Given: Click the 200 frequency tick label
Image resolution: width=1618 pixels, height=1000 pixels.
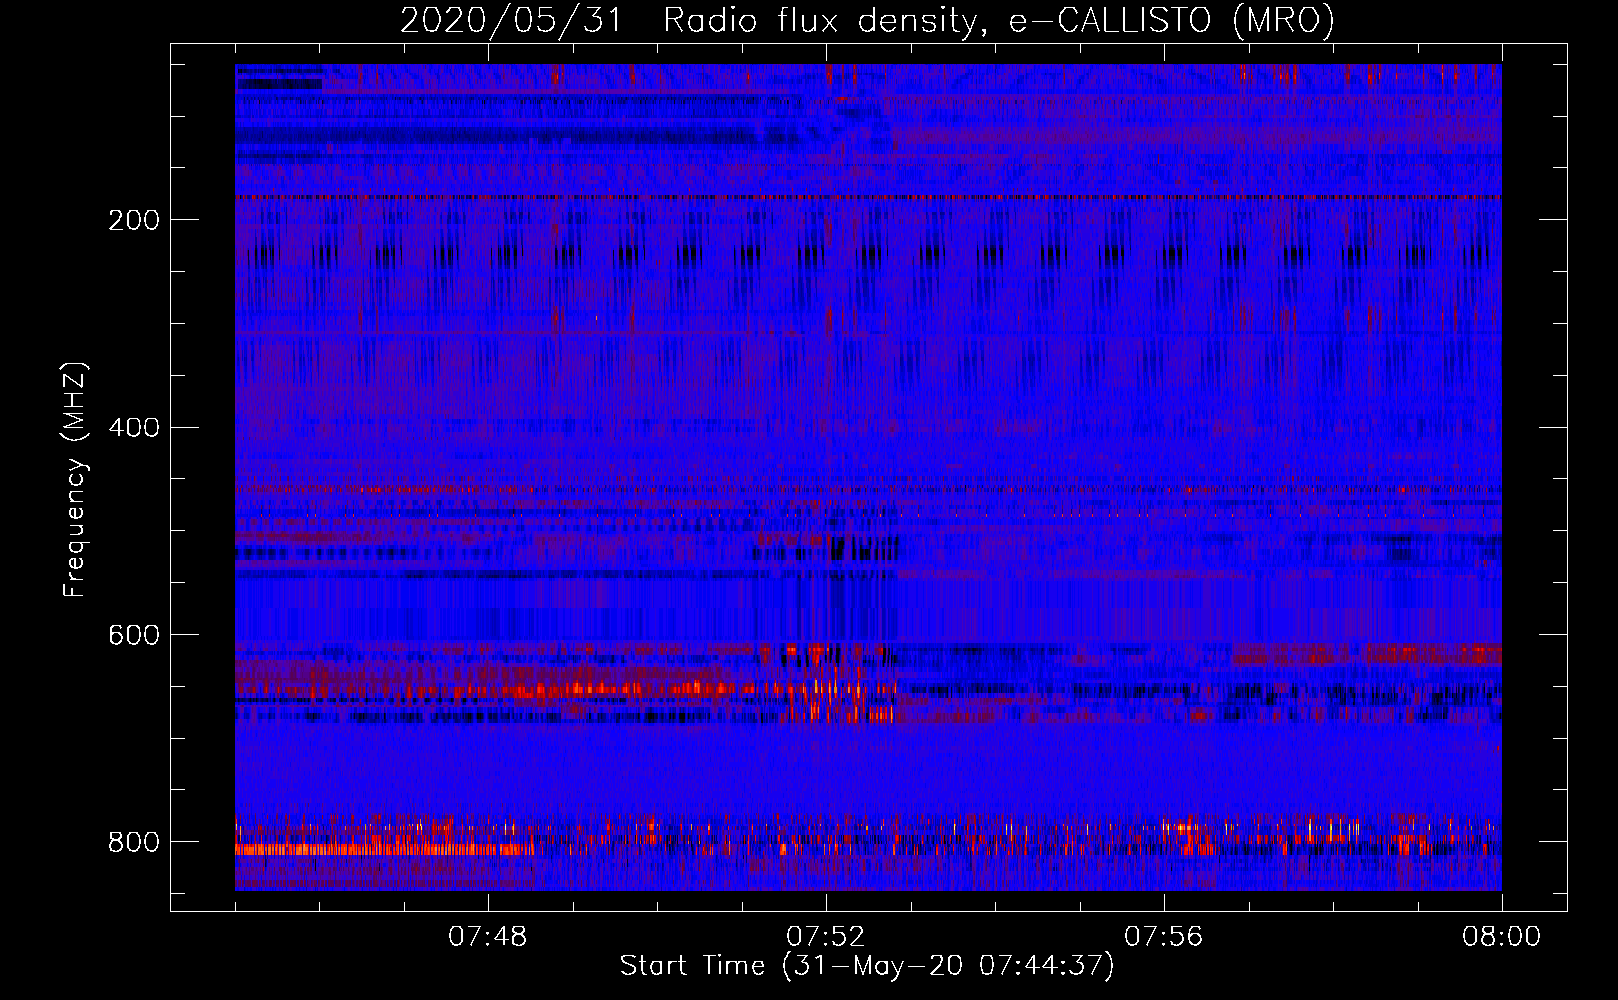Looking at the screenshot, I should pos(134,220).
